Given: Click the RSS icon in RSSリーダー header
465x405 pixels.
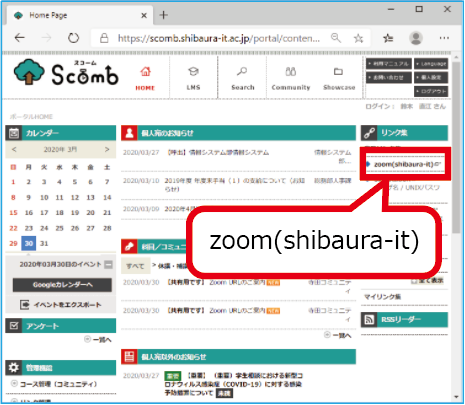Looking at the screenshot, I should point(369,320).
